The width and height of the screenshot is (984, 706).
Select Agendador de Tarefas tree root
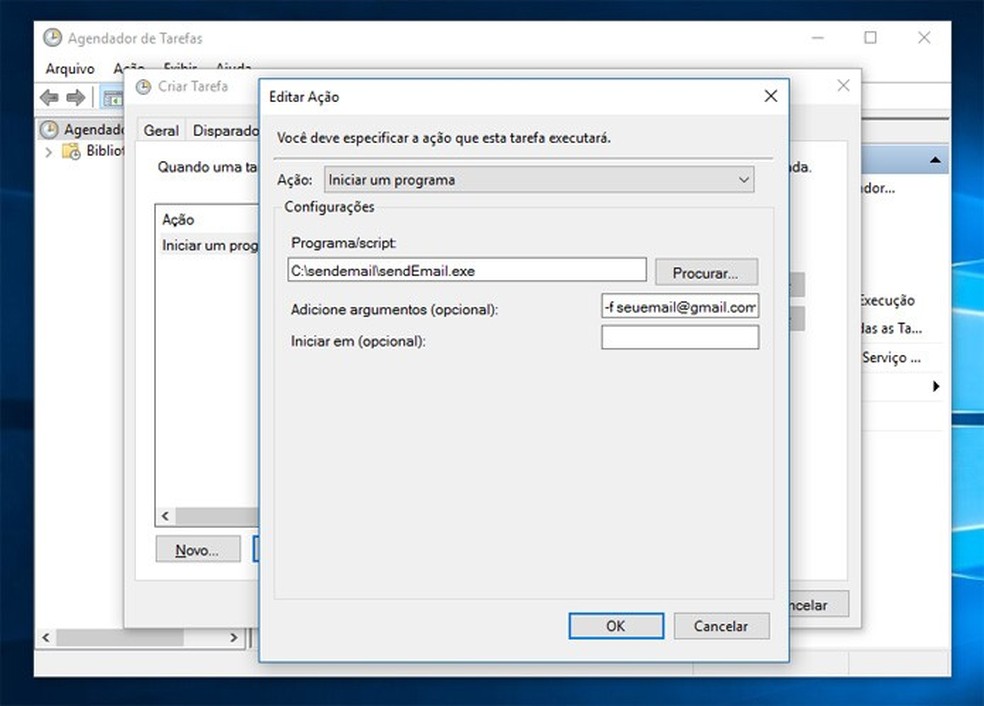pyautogui.click(x=83, y=129)
